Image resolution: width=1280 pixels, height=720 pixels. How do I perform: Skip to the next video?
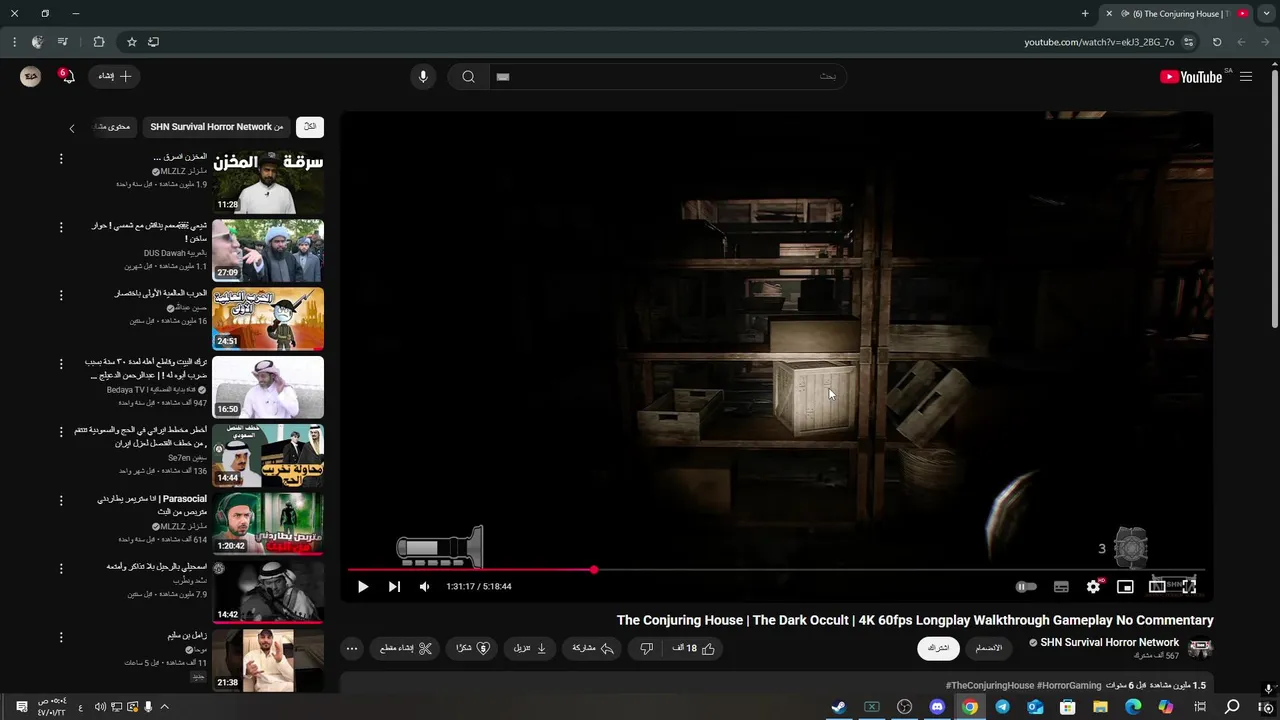pyautogui.click(x=394, y=587)
